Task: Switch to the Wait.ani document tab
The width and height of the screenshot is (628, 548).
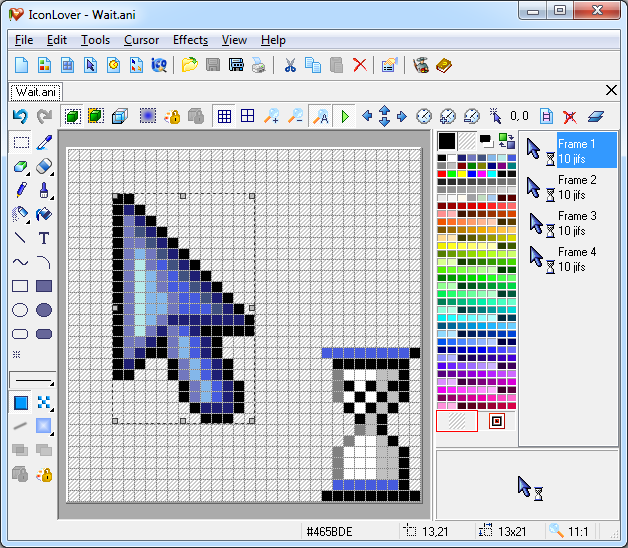Action: (36, 92)
